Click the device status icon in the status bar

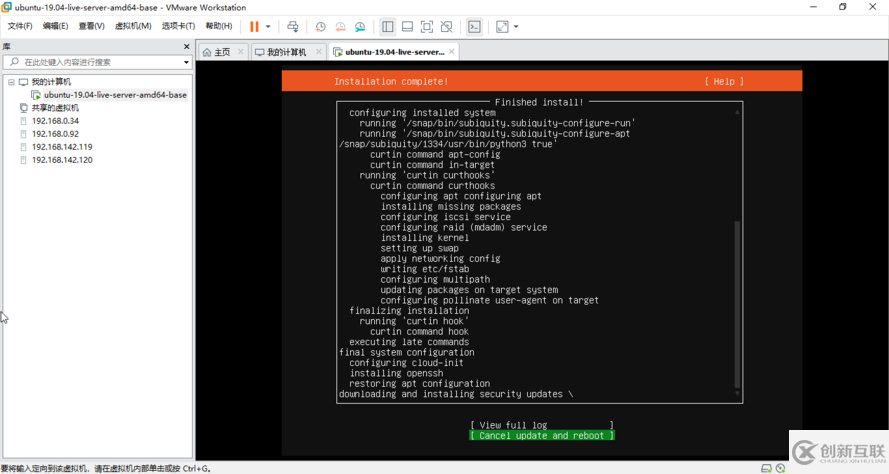[x=767, y=468]
